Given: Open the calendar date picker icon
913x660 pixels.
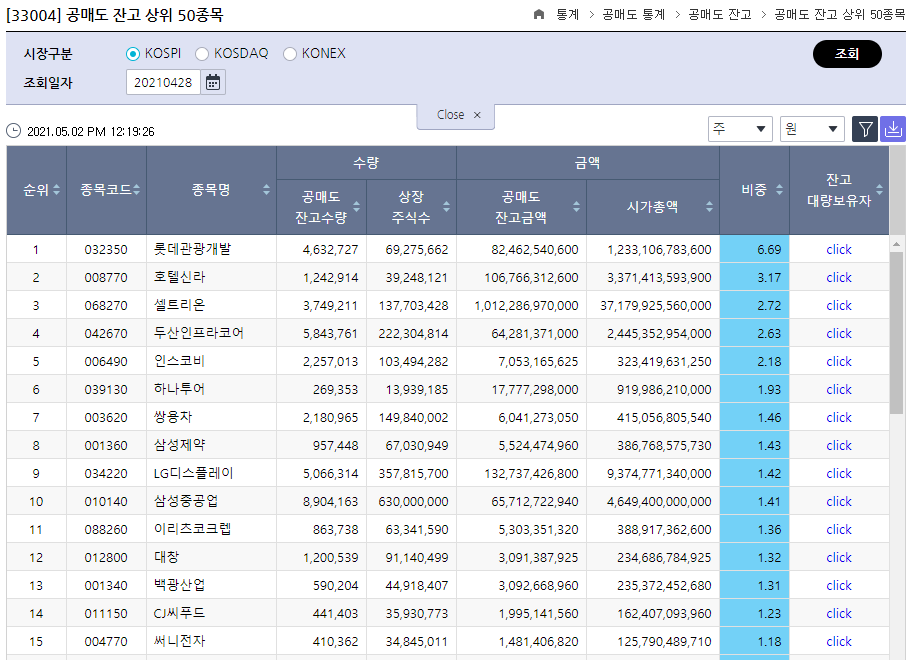Looking at the screenshot, I should click(213, 83).
